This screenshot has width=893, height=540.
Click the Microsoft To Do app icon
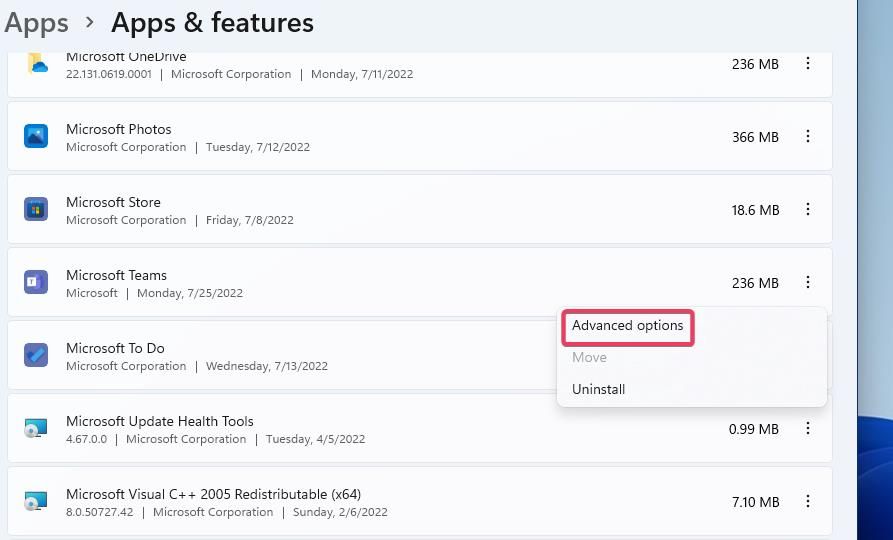tap(36, 355)
